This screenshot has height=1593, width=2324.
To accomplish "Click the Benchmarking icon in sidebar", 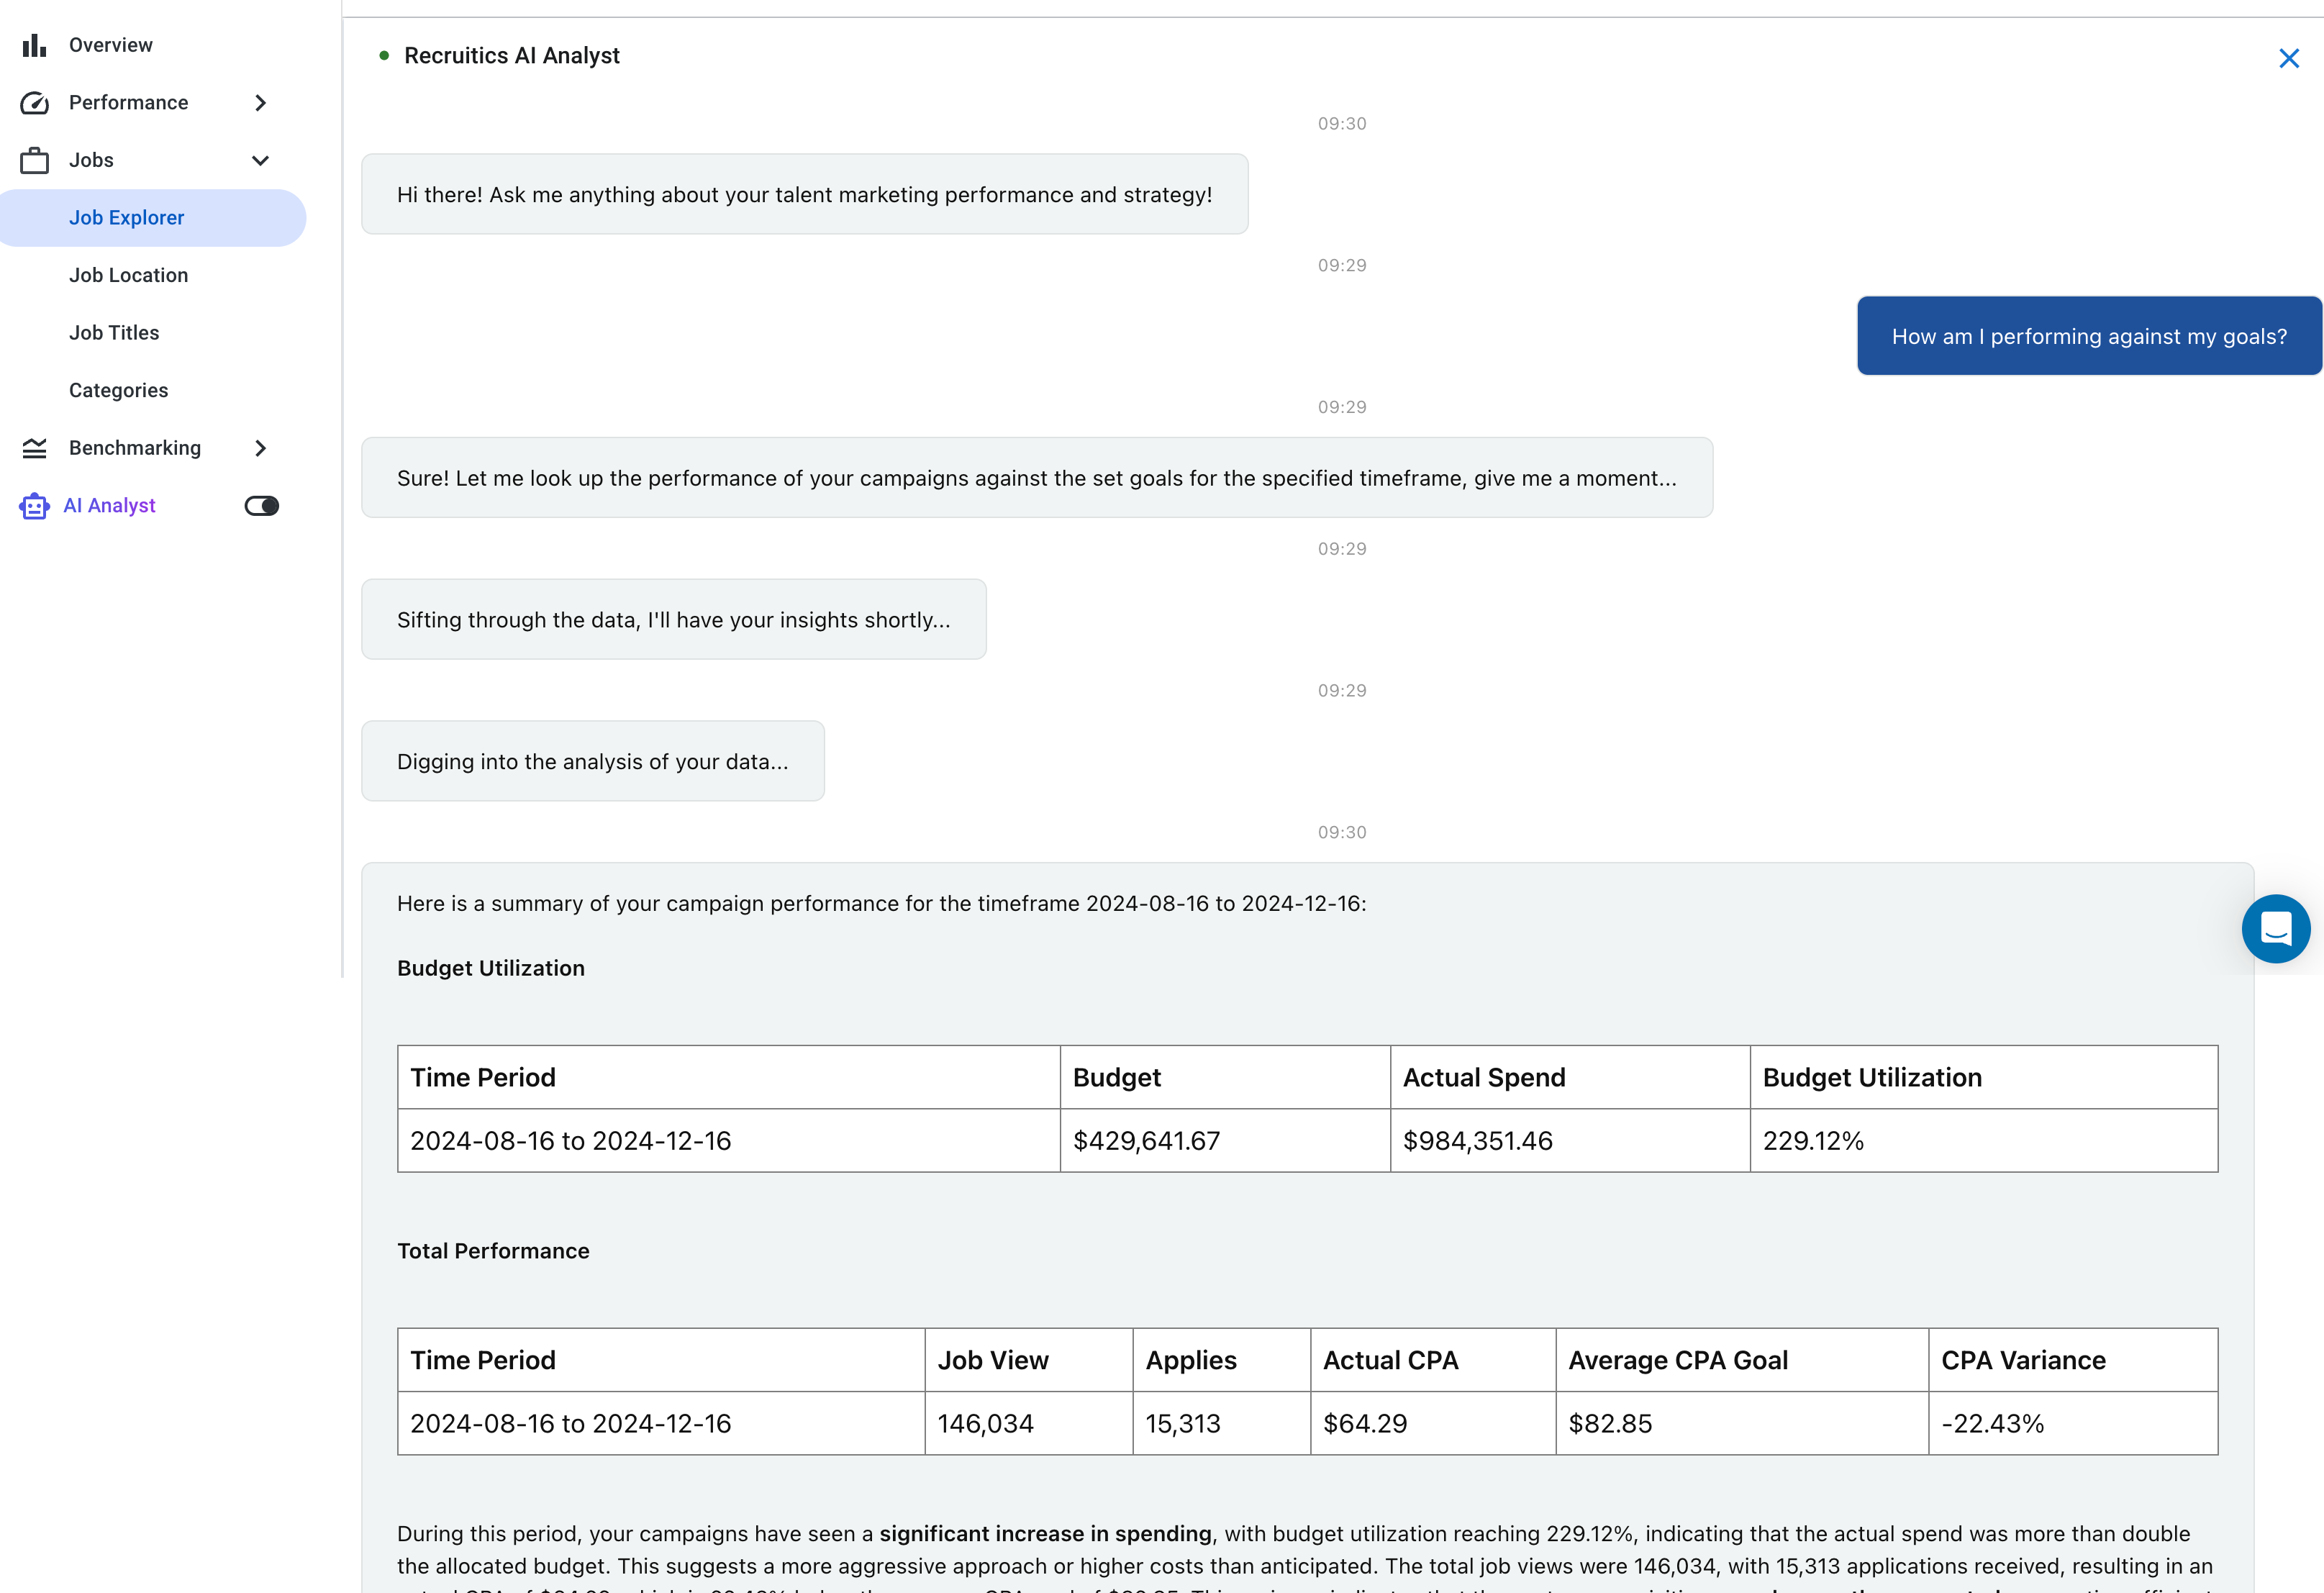I will point(35,447).
